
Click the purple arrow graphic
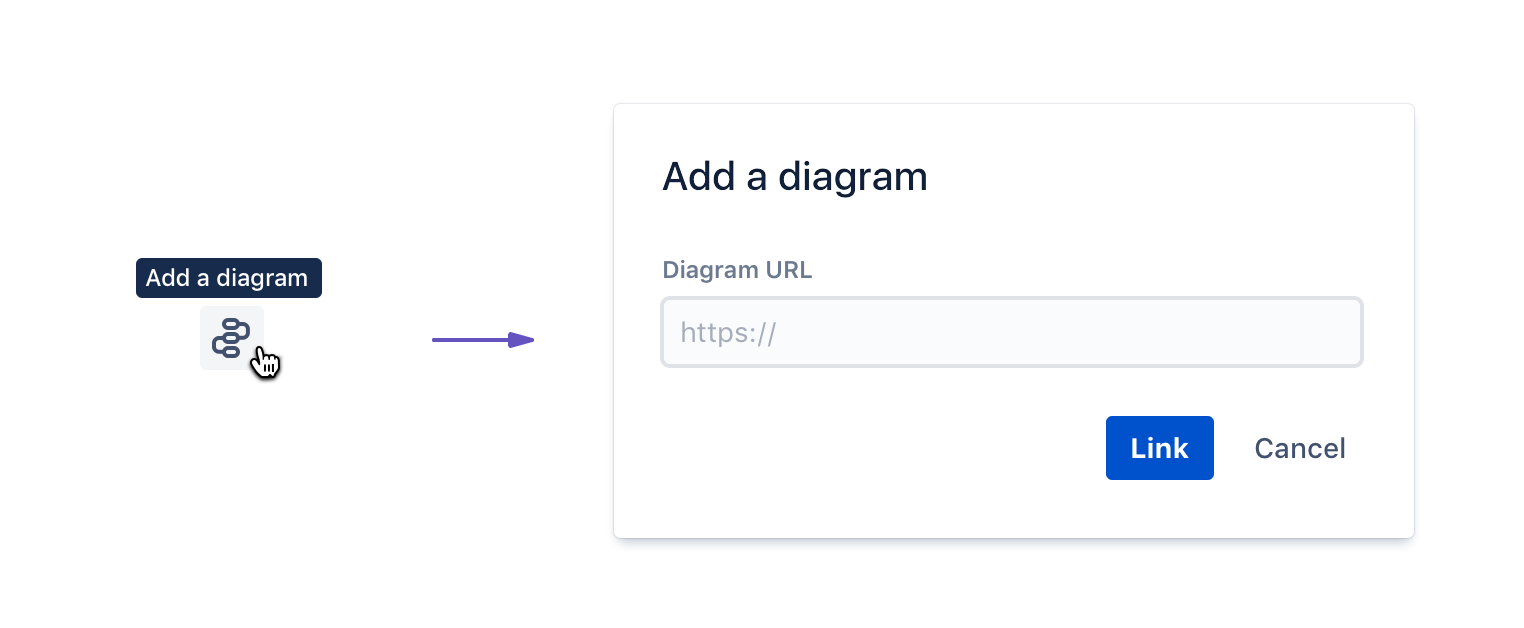click(x=483, y=340)
